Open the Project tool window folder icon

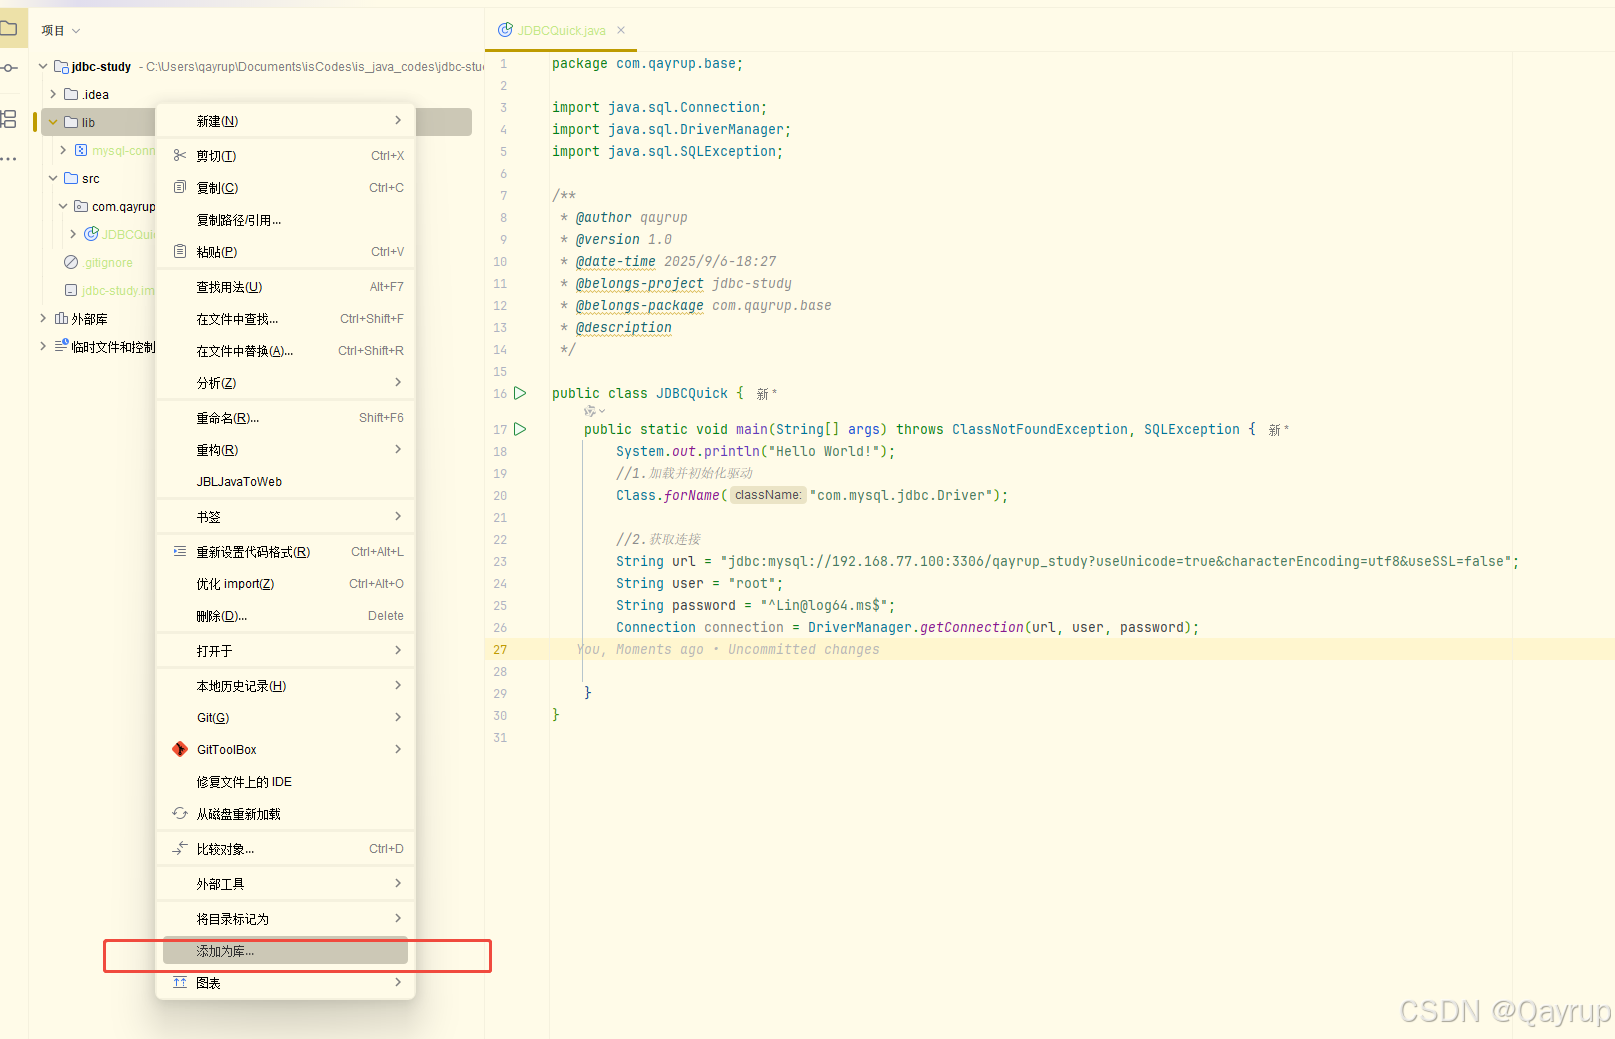[x=8, y=28]
